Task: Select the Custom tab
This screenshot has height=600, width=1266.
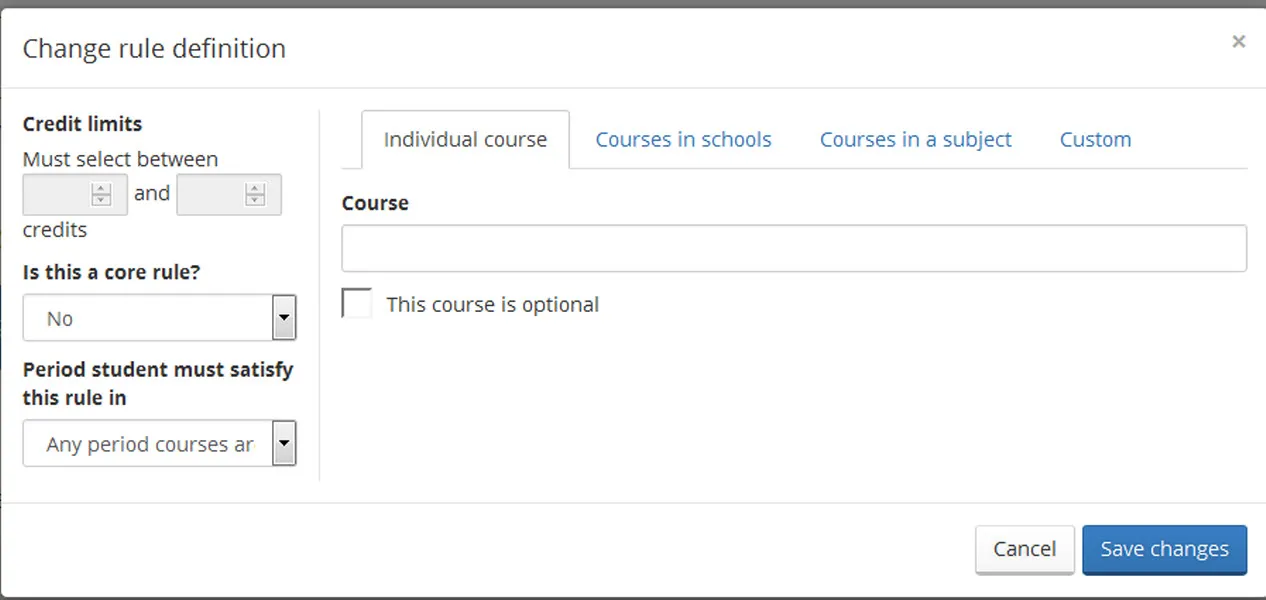Action: click(x=1095, y=139)
